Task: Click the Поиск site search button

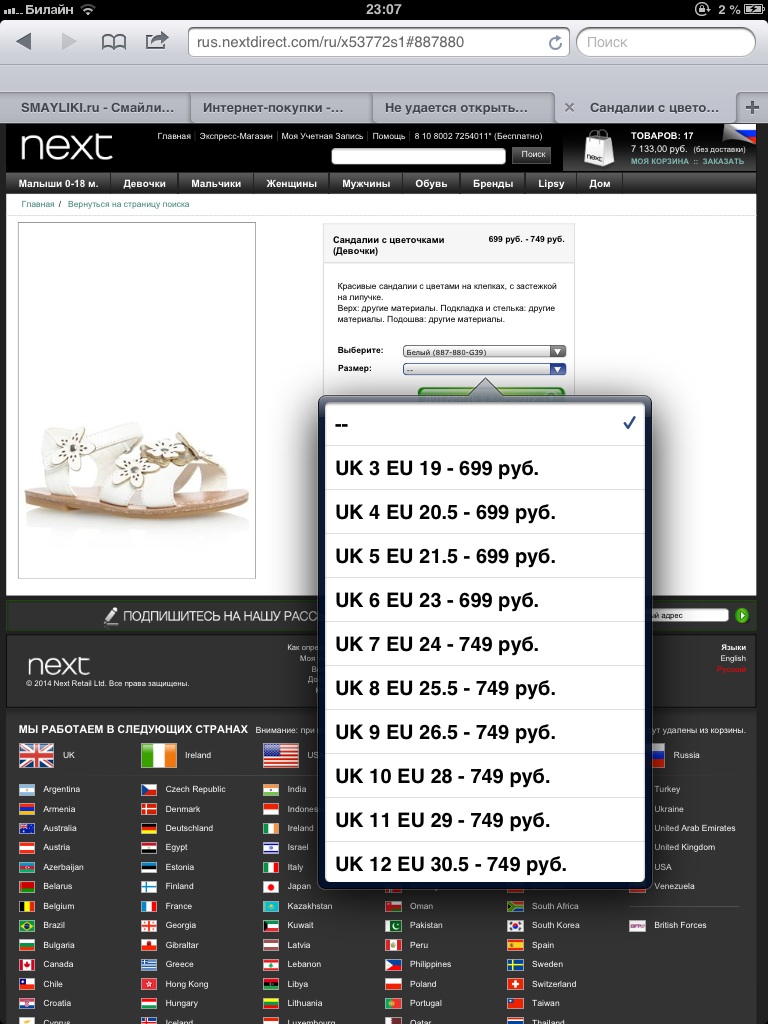Action: tap(533, 155)
